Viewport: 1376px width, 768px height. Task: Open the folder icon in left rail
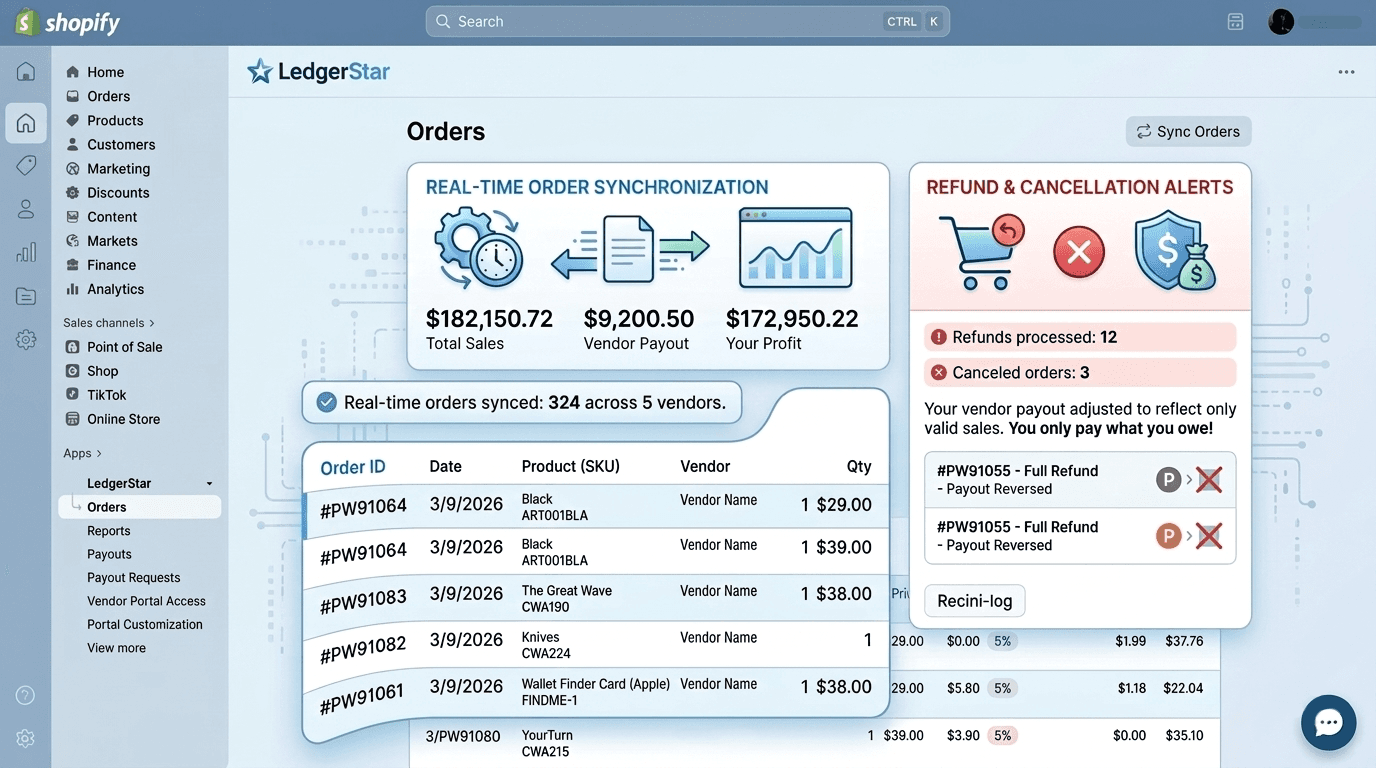(26, 296)
